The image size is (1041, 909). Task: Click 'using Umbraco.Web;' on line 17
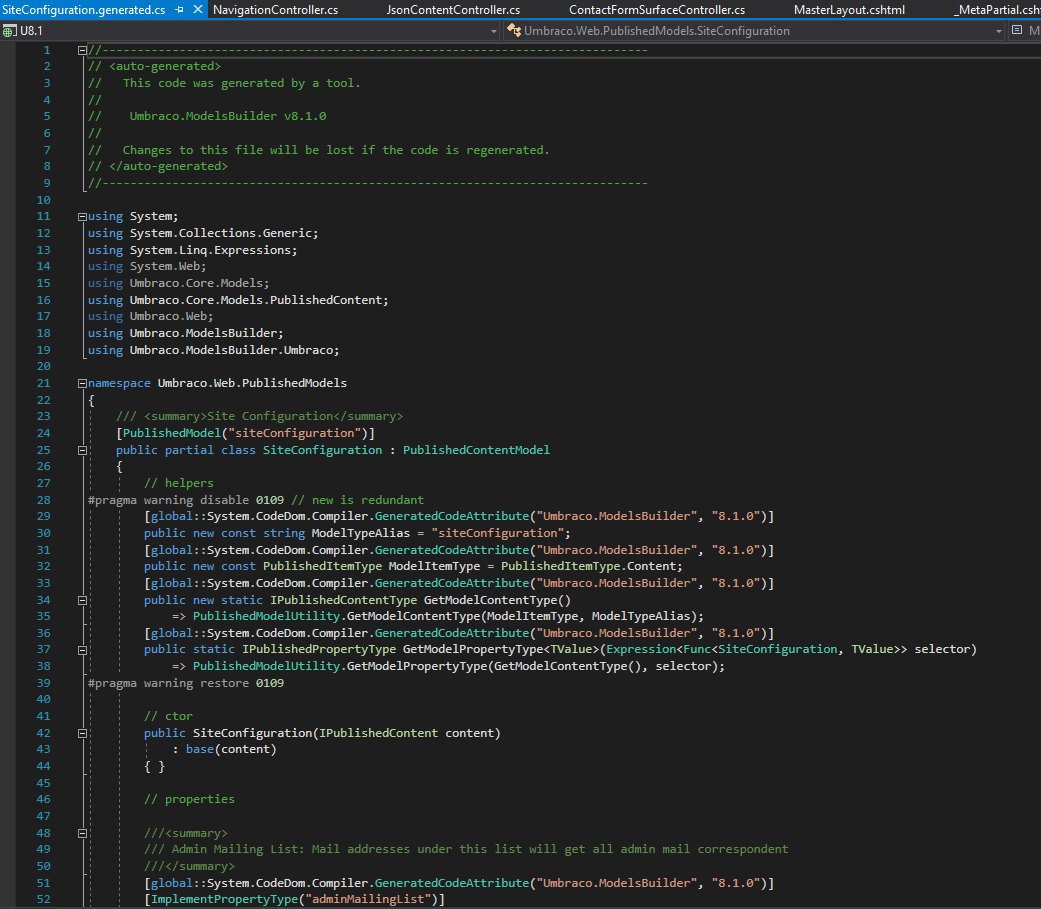pyautogui.click(x=150, y=317)
